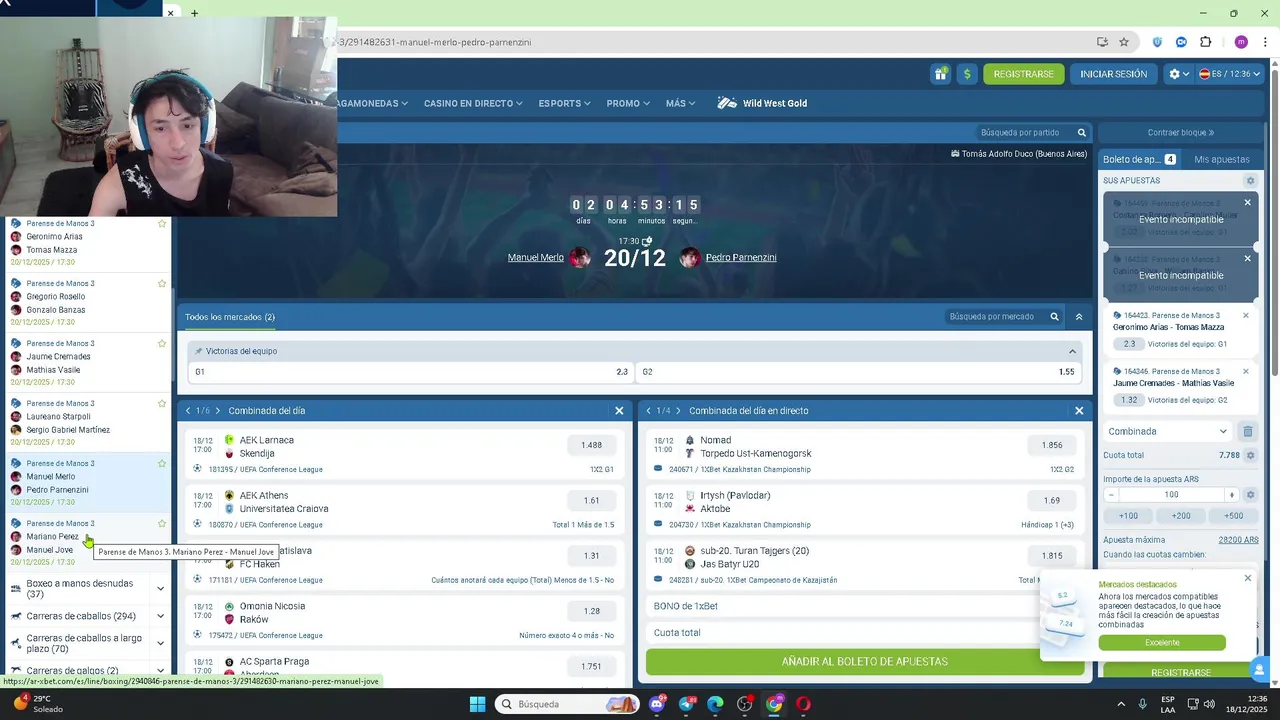Open Chrome three-dot menu

[x=1266, y=42]
